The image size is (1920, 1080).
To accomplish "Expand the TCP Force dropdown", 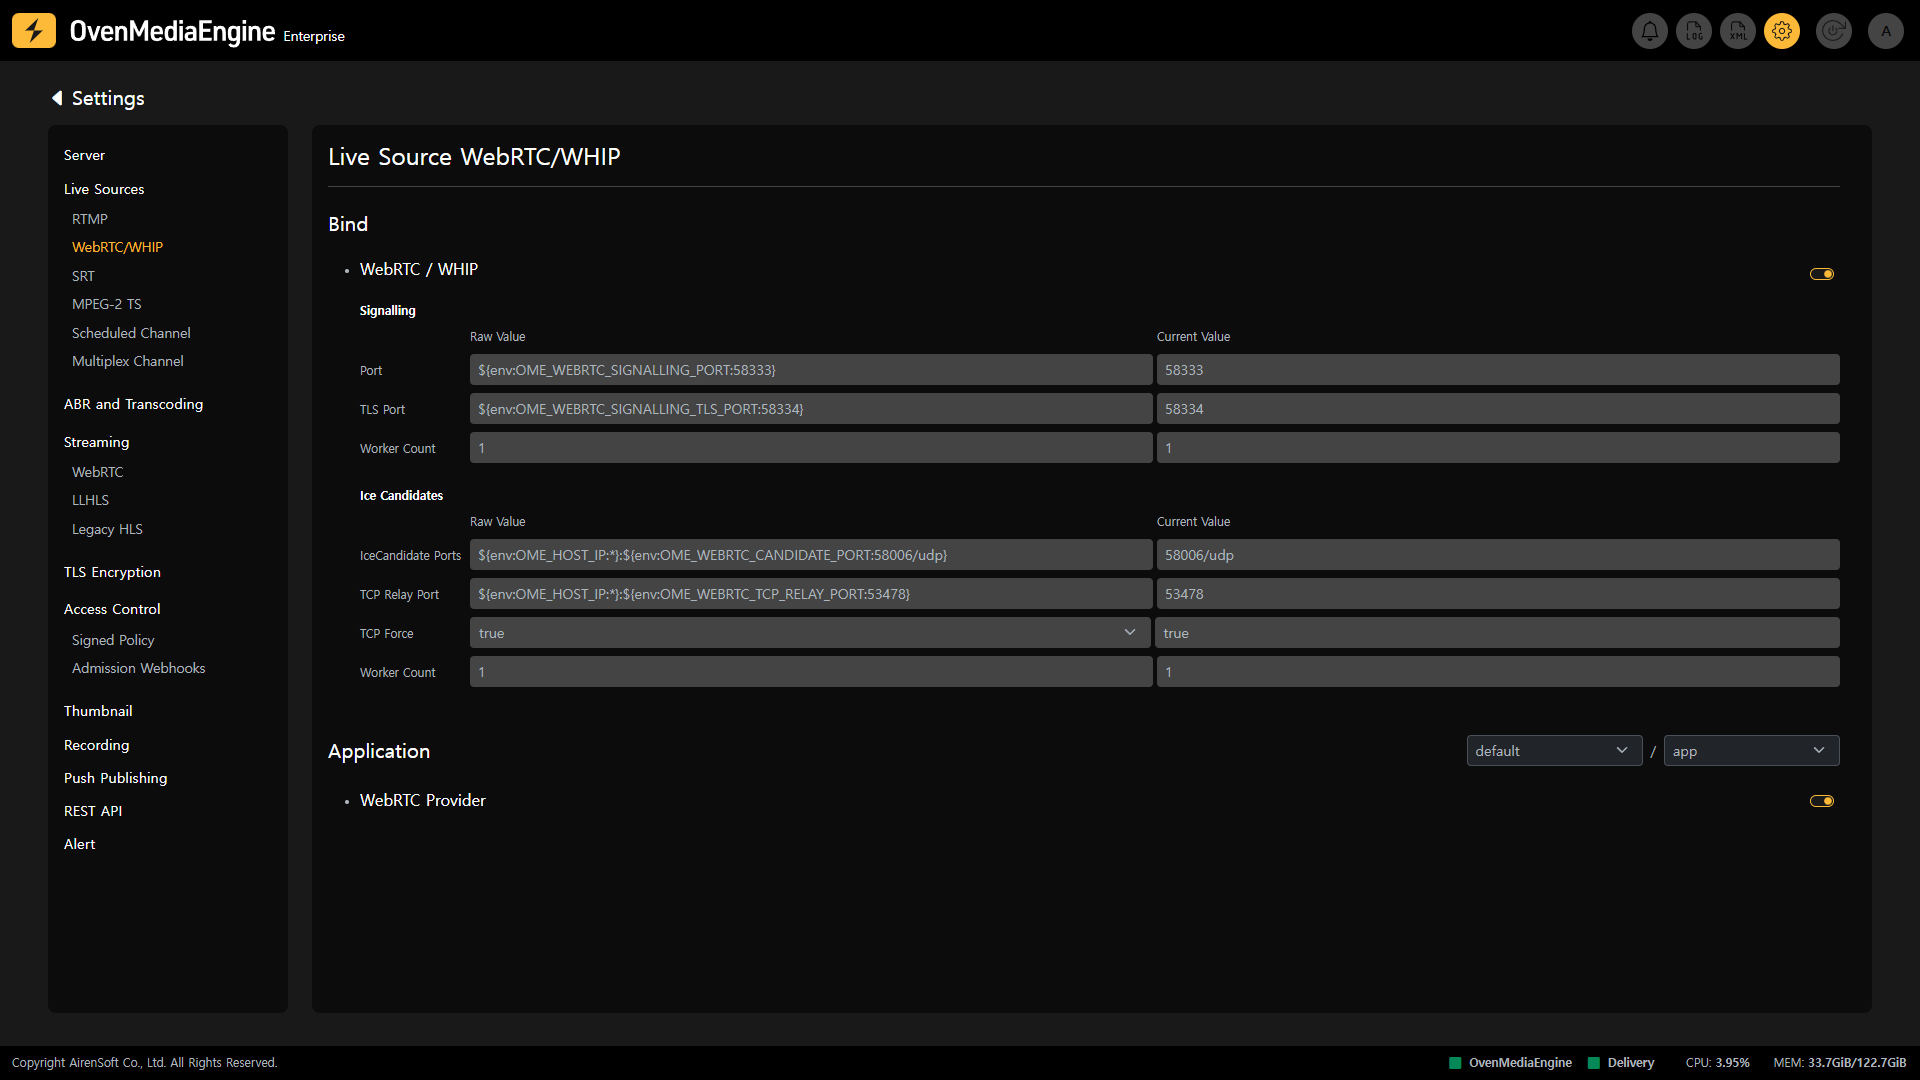I will click(810, 633).
